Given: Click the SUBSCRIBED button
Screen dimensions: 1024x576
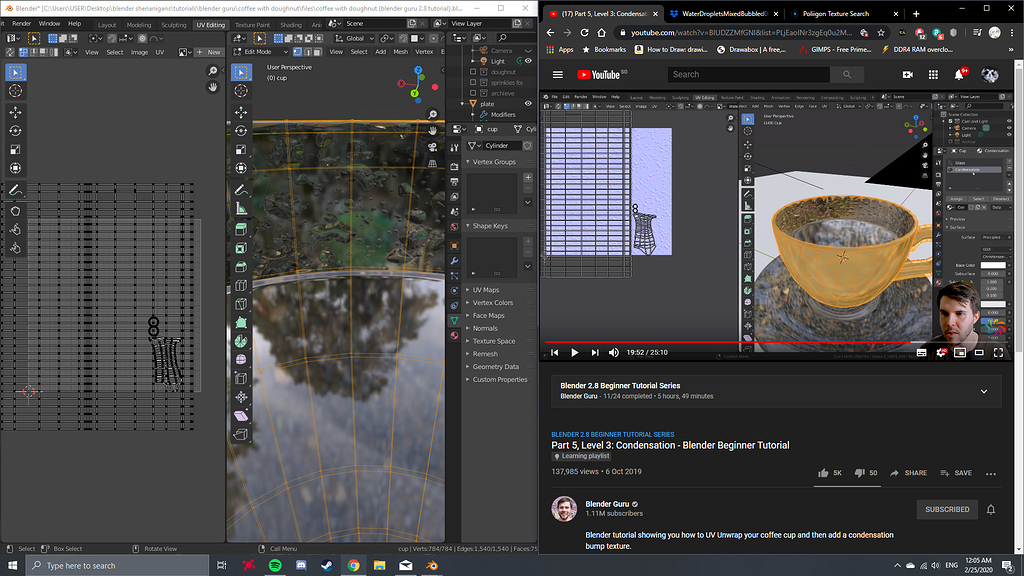Looking at the screenshot, I should (x=946, y=509).
